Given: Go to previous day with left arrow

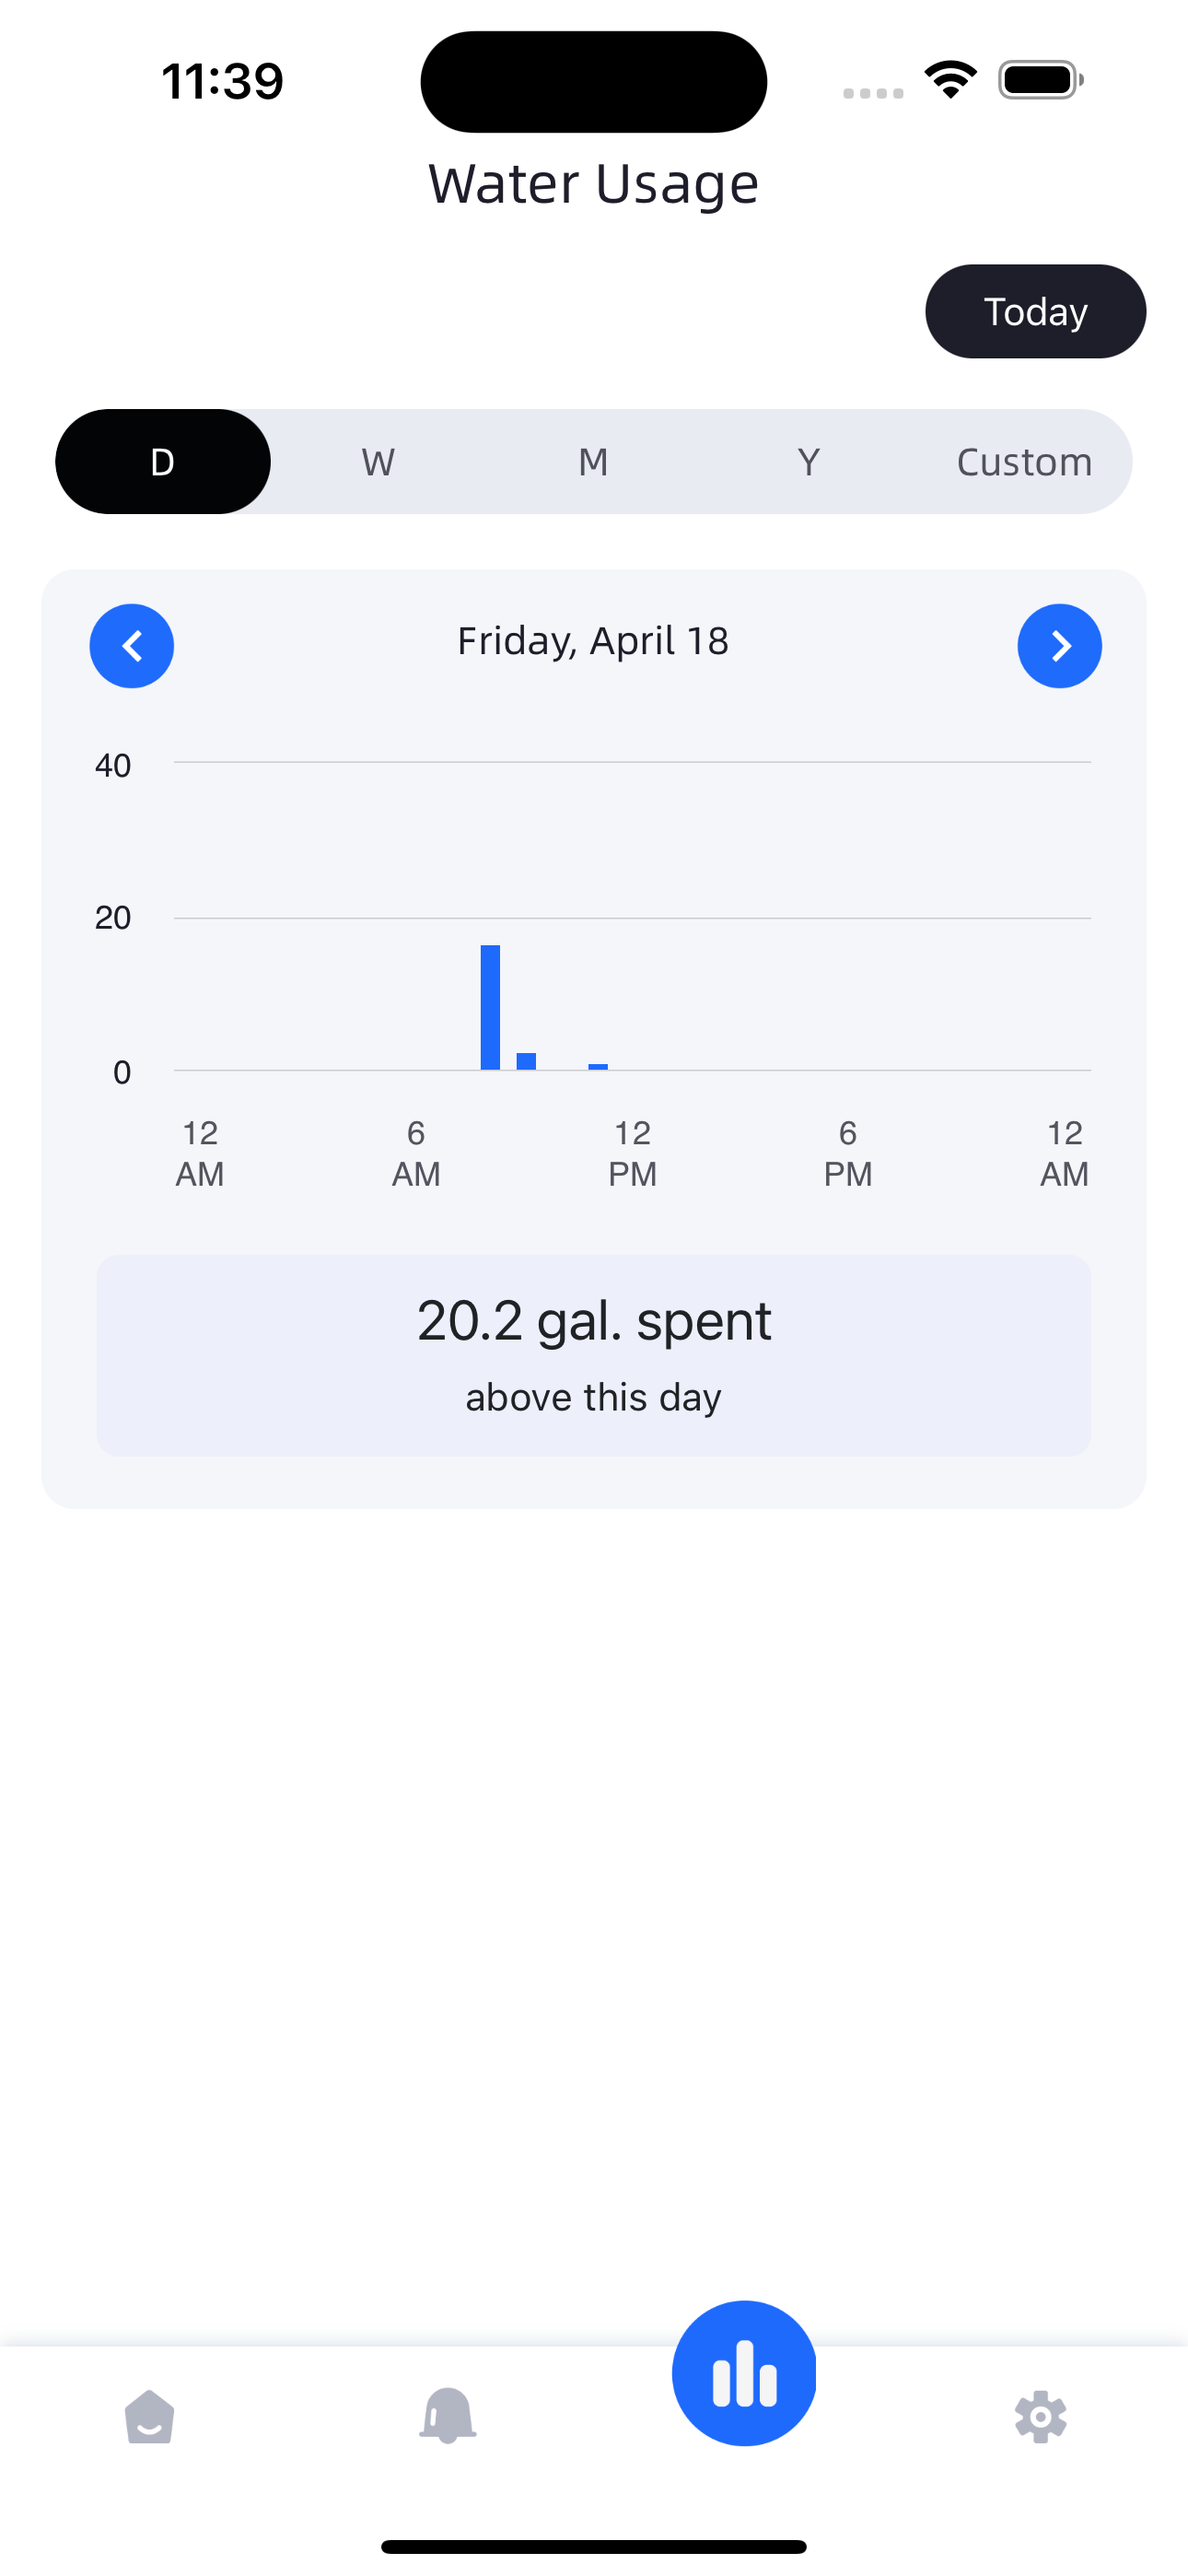Looking at the screenshot, I should pos(132,646).
